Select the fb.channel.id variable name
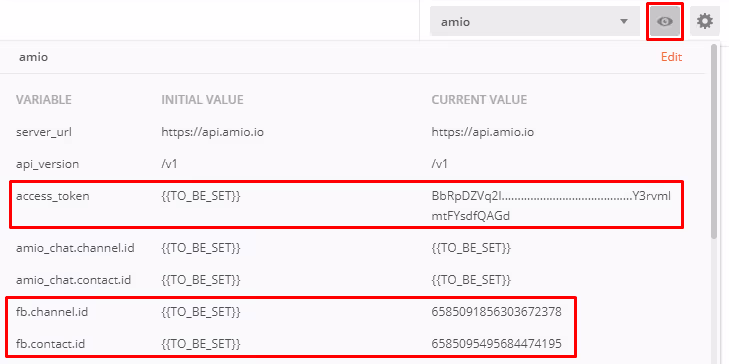Viewport: 729px width, 364px height. tap(52, 312)
